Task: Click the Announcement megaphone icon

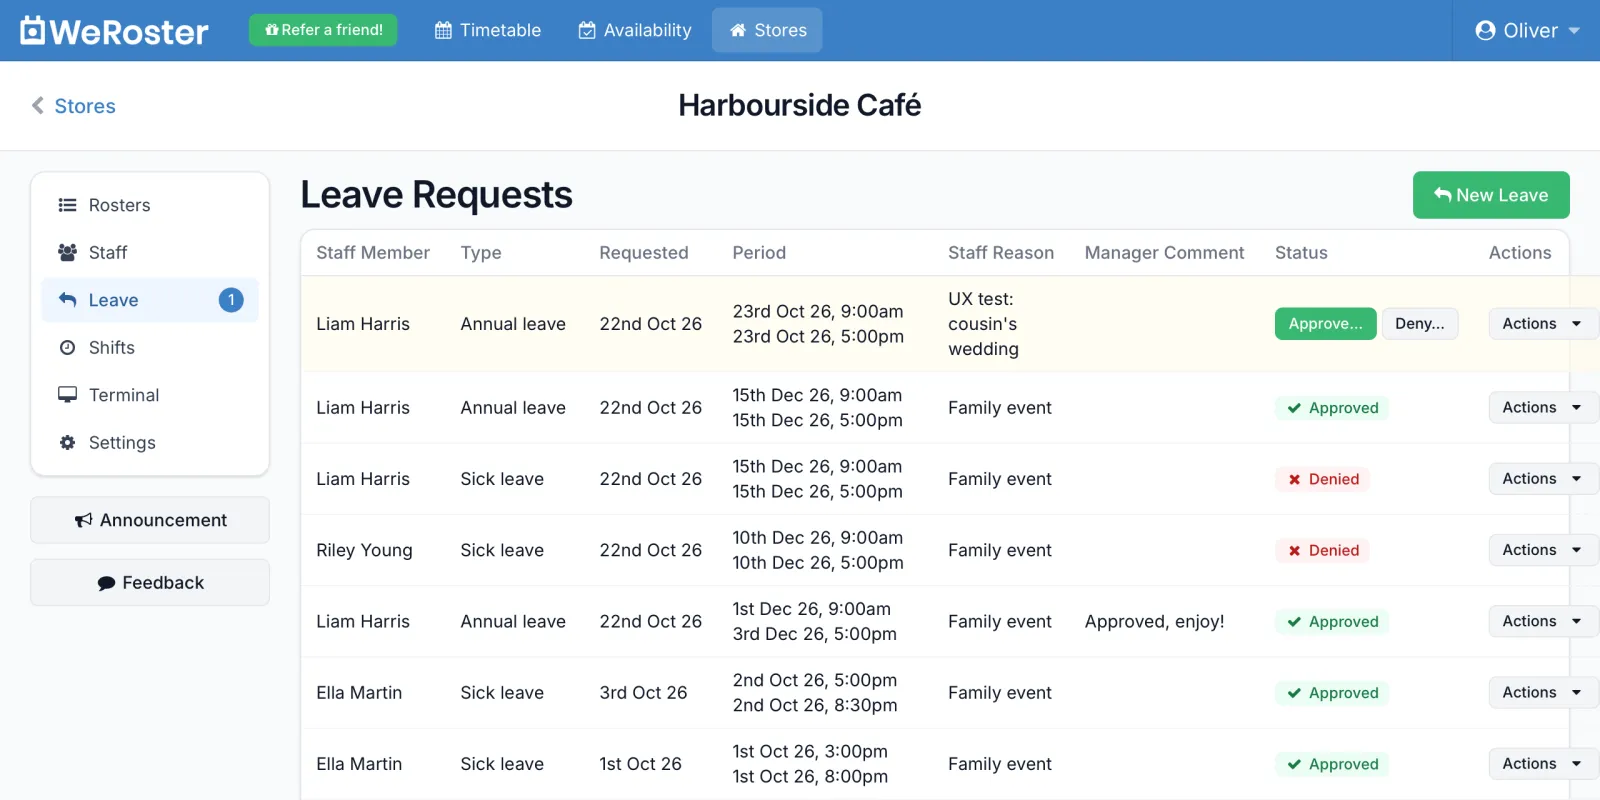Action: click(83, 520)
